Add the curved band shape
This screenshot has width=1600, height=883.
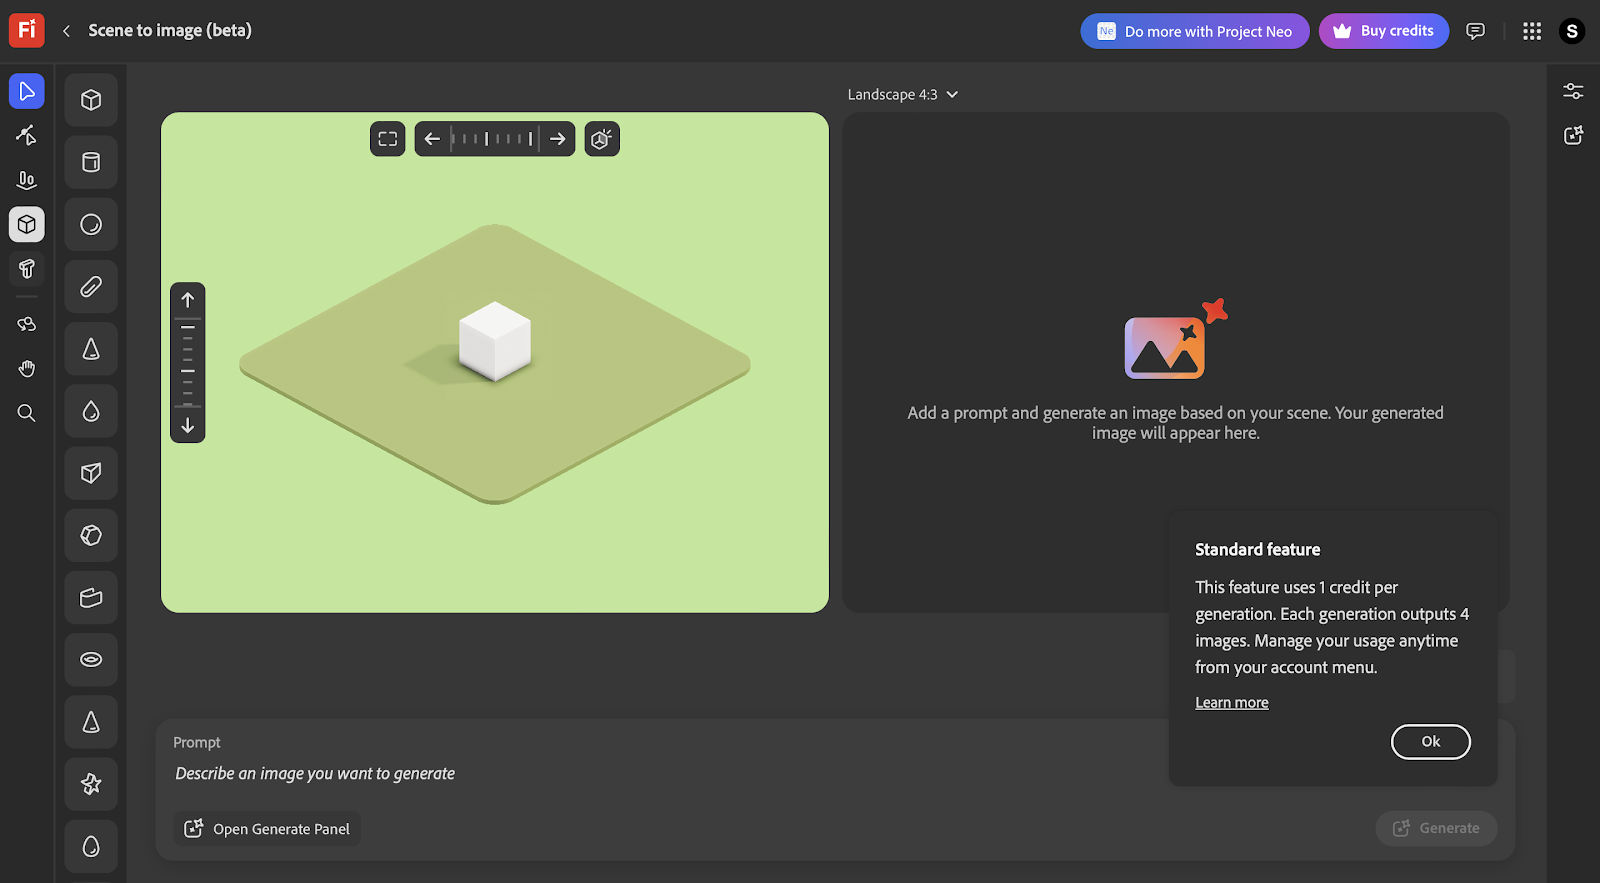point(91,598)
